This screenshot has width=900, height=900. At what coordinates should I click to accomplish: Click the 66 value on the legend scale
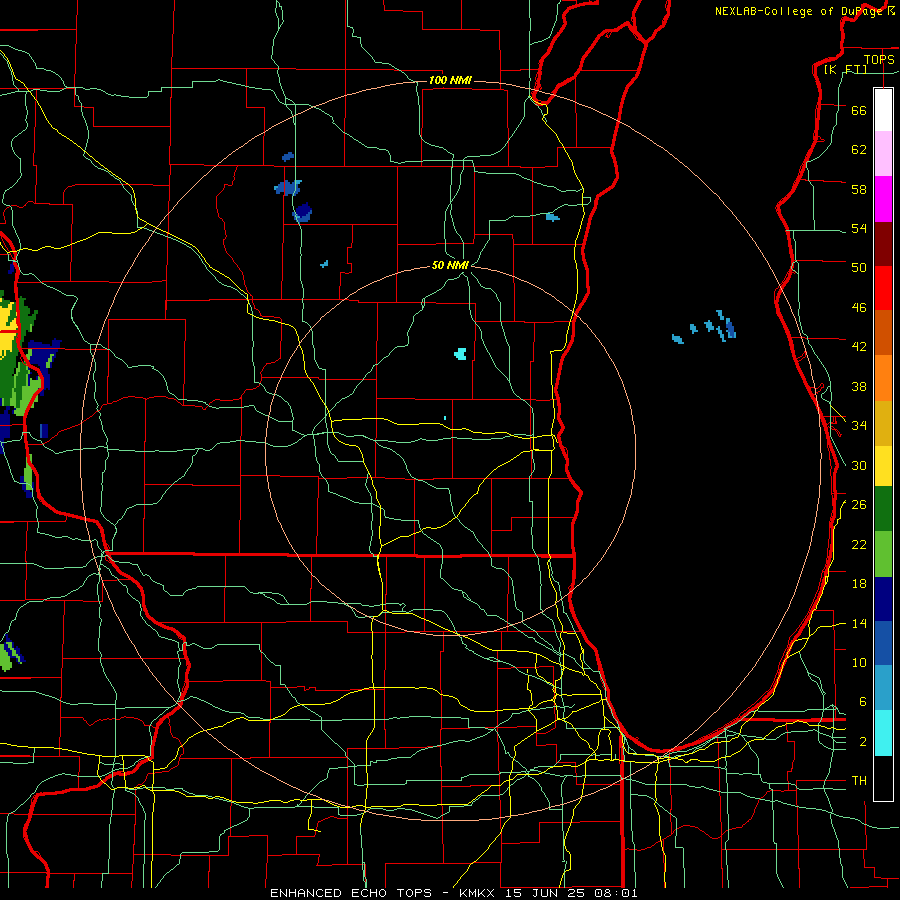tap(859, 110)
